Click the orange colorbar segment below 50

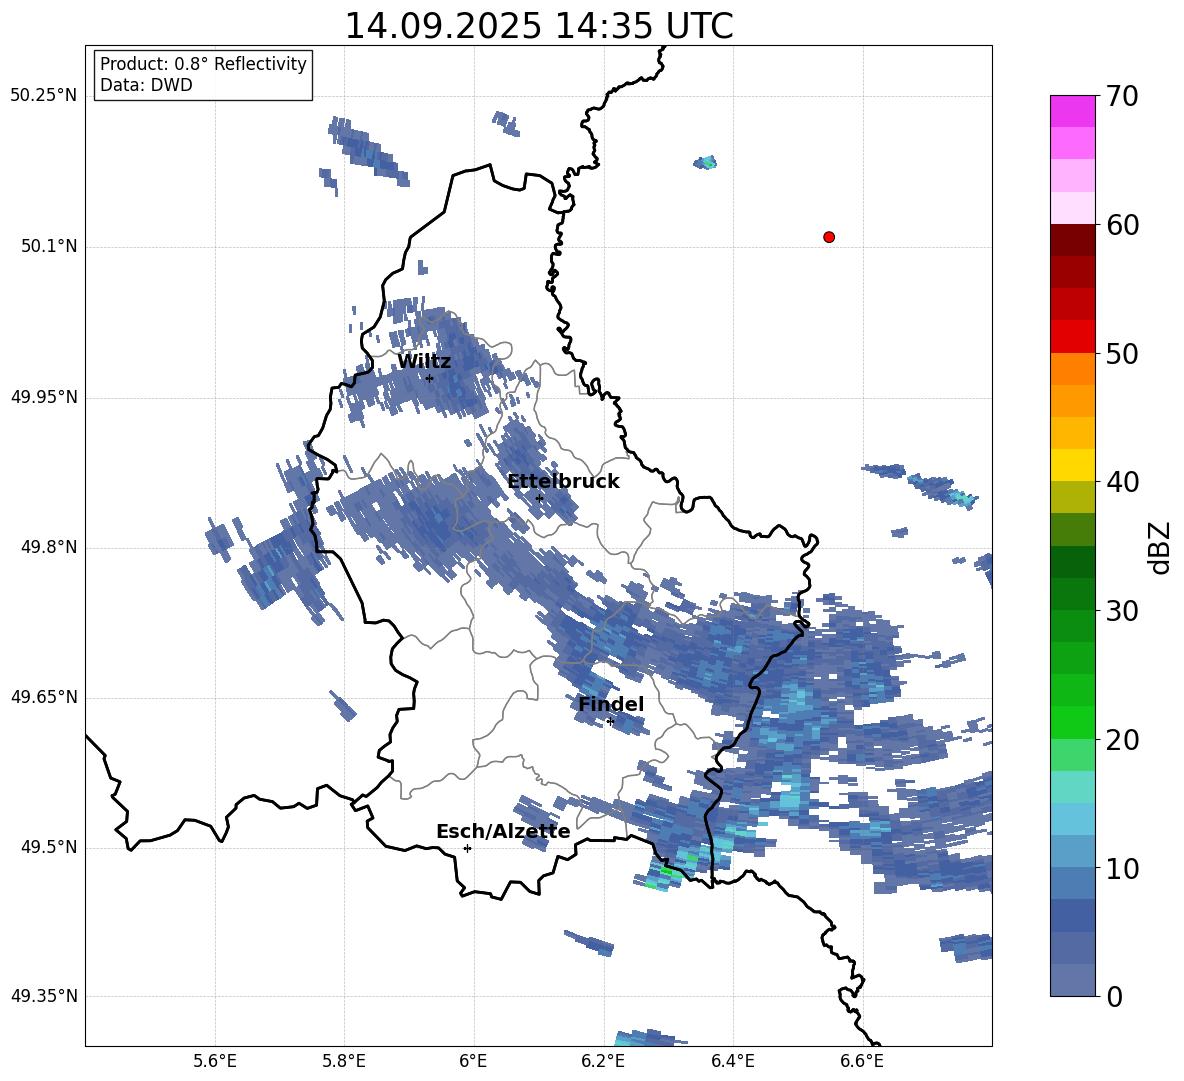coord(1072,369)
